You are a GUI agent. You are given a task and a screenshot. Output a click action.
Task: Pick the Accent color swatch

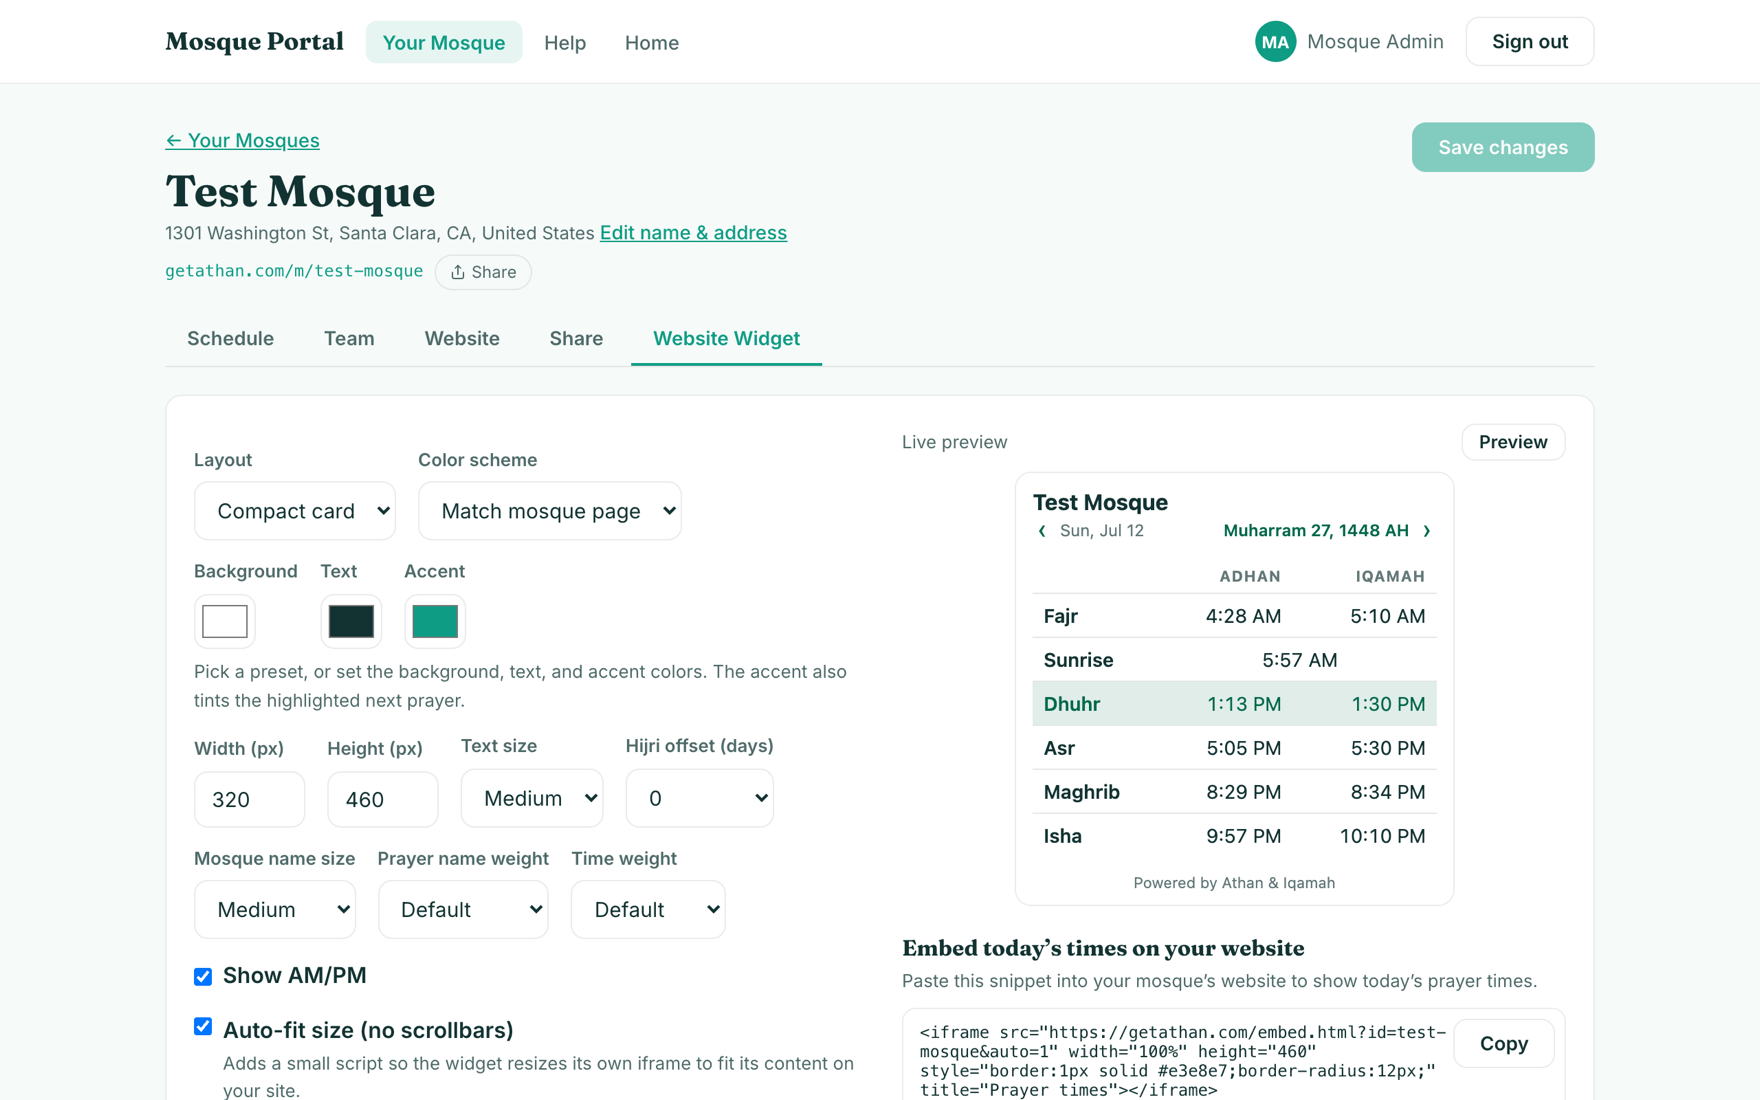435,621
